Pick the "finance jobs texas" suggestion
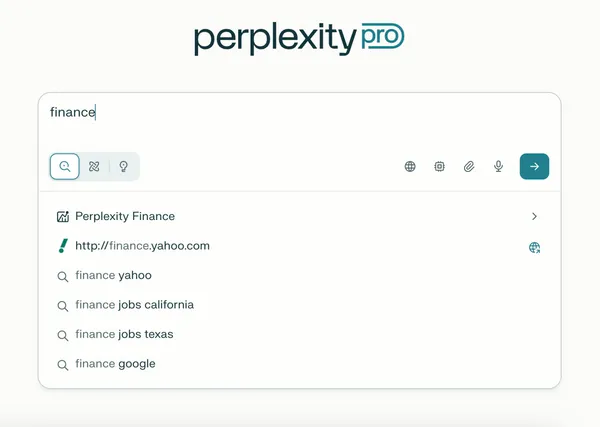 point(124,335)
